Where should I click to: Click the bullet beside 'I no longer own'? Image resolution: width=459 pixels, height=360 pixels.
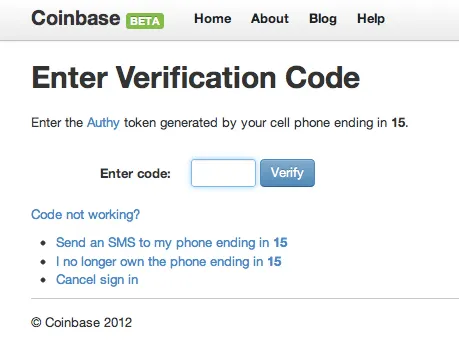43,262
